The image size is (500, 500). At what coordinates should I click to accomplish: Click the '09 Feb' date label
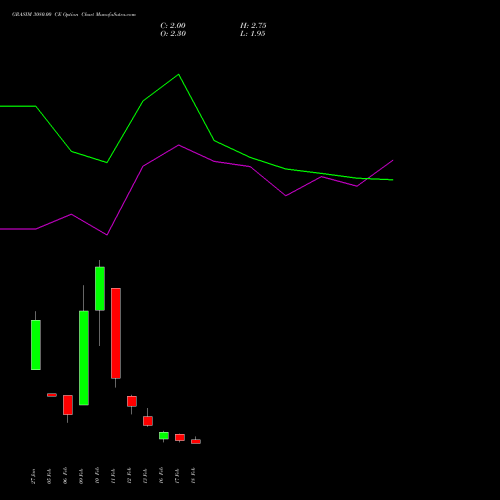click(x=81, y=476)
